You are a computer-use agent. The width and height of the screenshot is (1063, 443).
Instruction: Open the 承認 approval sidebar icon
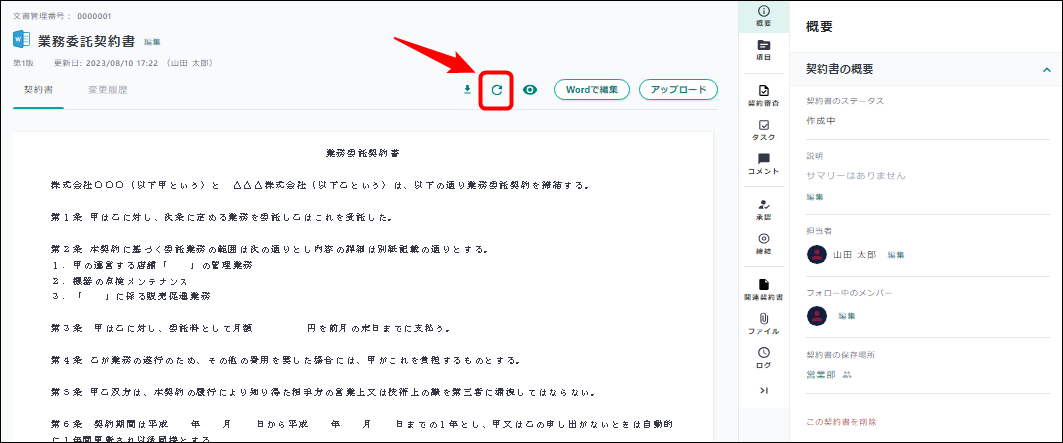764,208
